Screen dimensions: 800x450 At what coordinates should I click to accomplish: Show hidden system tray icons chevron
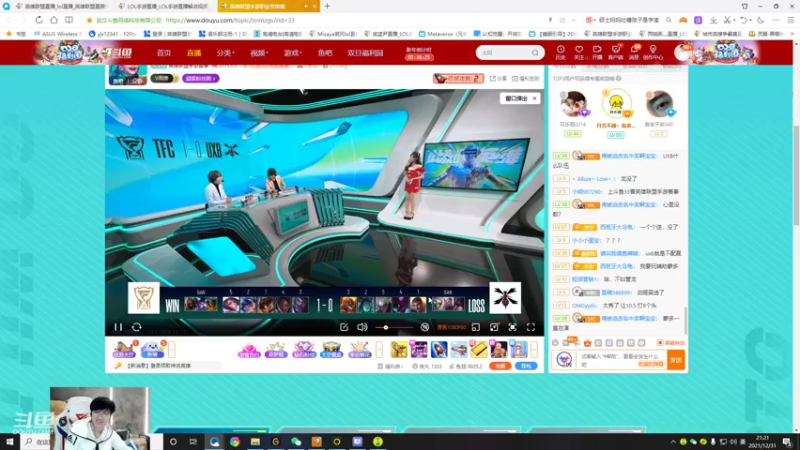point(673,442)
